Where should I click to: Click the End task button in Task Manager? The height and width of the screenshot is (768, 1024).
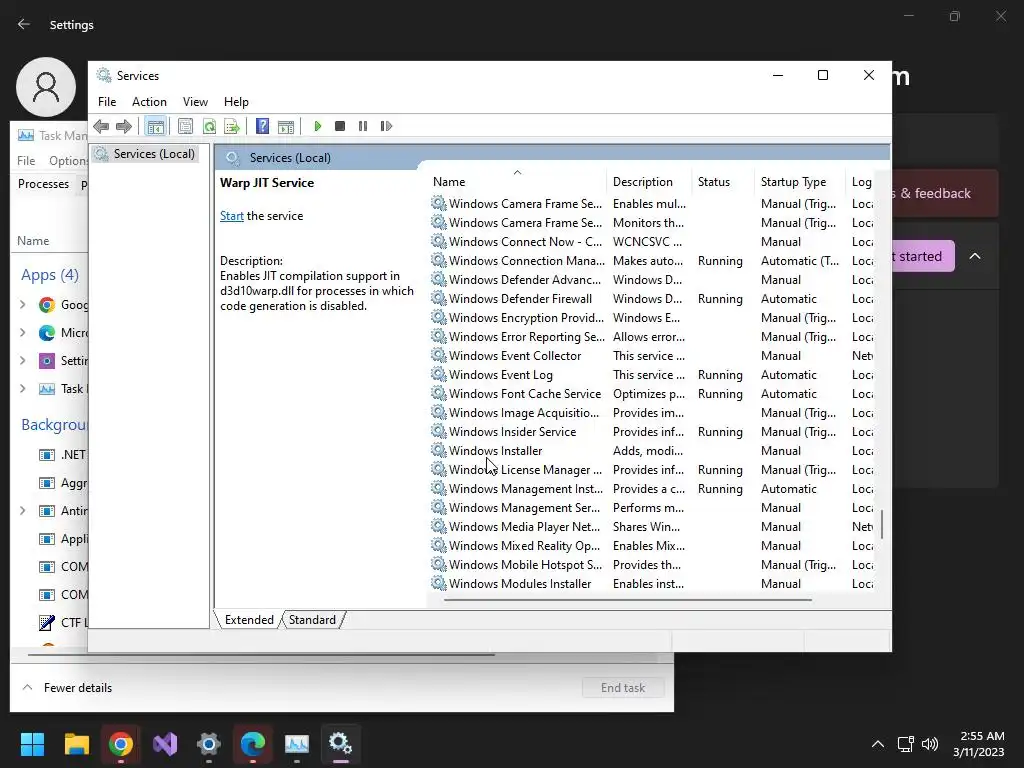point(623,688)
